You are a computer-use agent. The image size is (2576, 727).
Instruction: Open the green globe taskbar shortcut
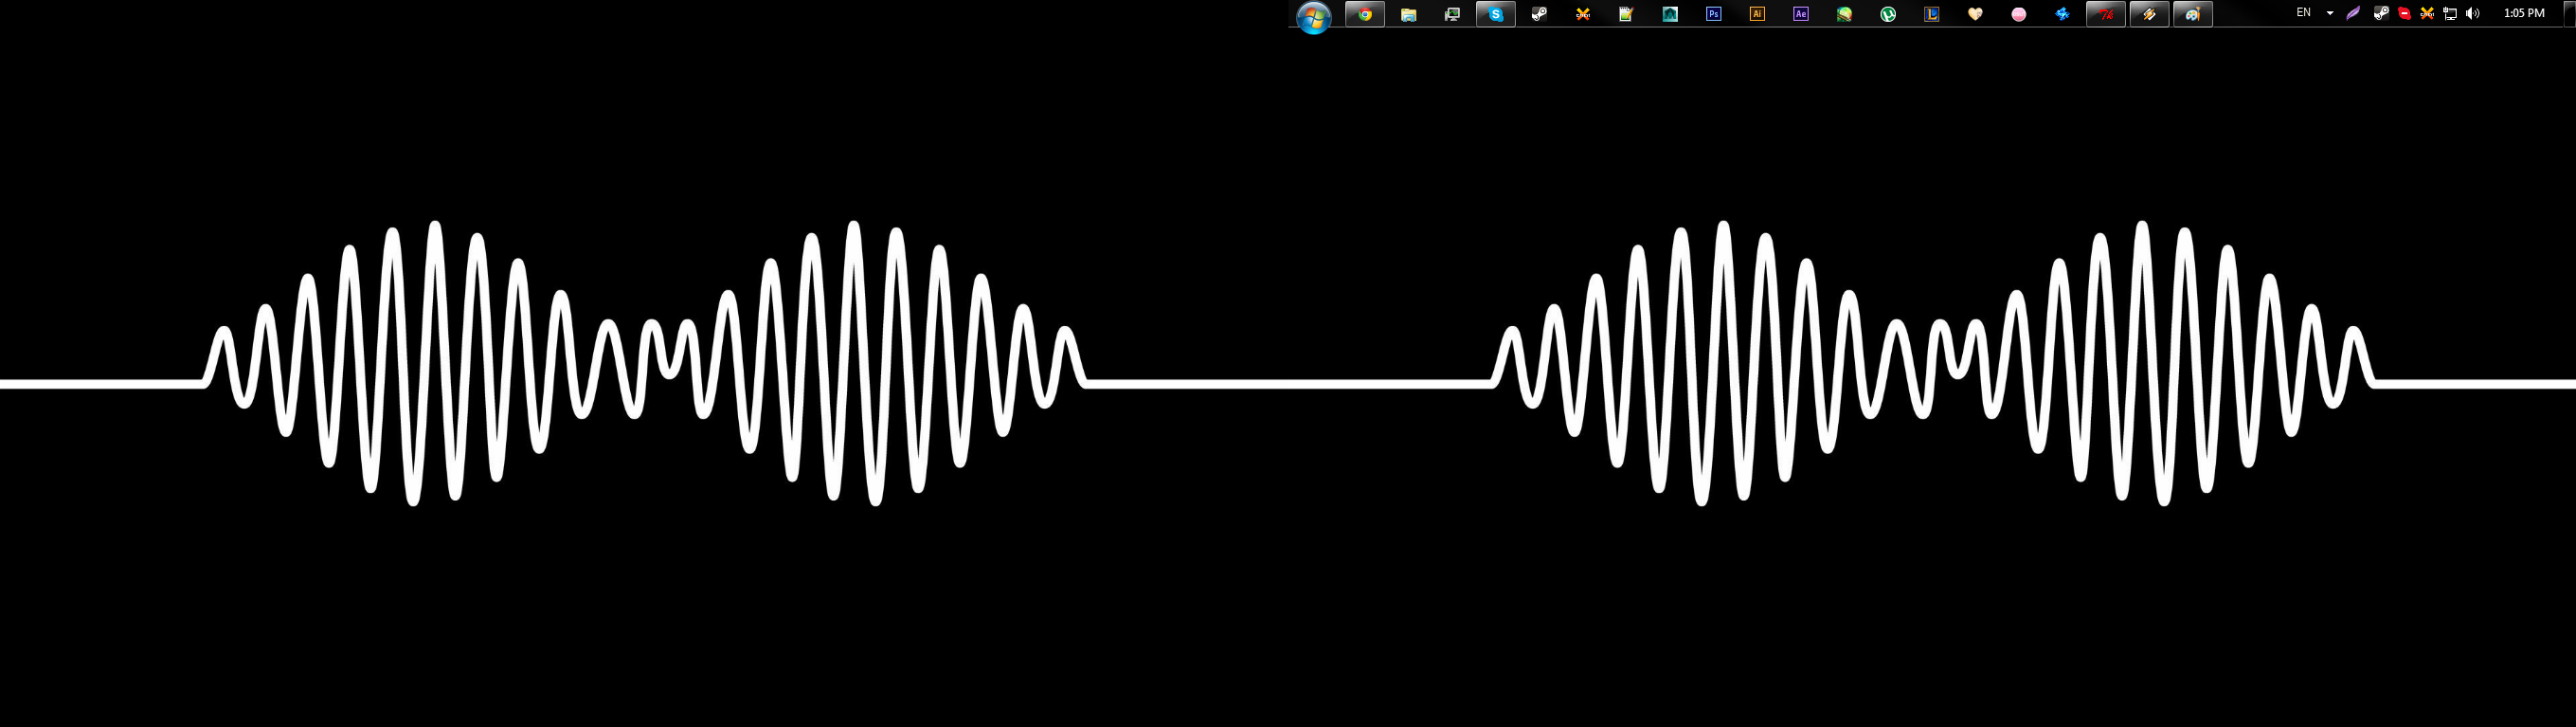[x=1844, y=14]
